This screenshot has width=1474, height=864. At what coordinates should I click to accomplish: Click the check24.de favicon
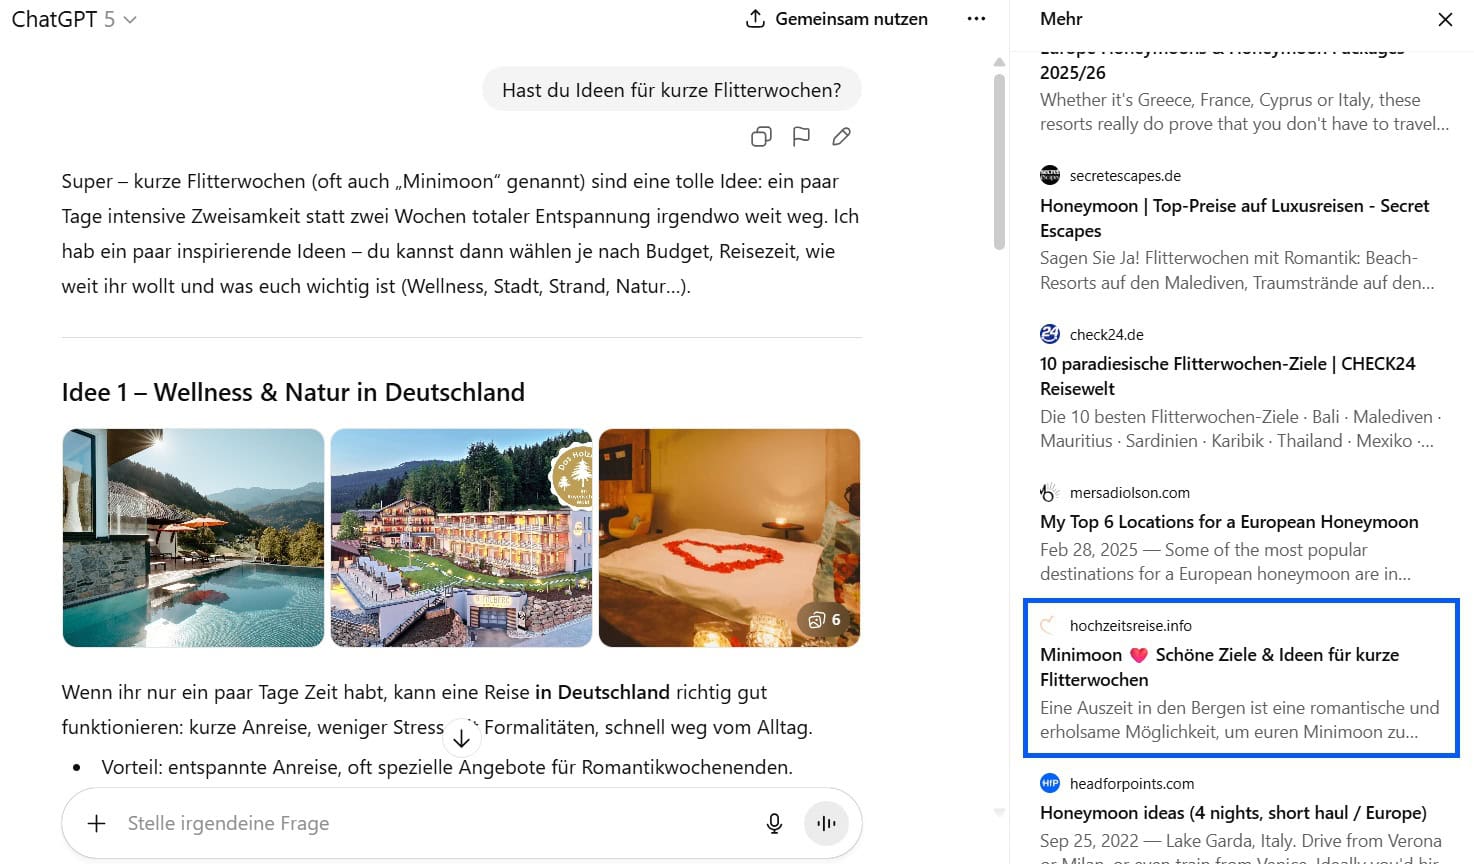click(1050, 334)
